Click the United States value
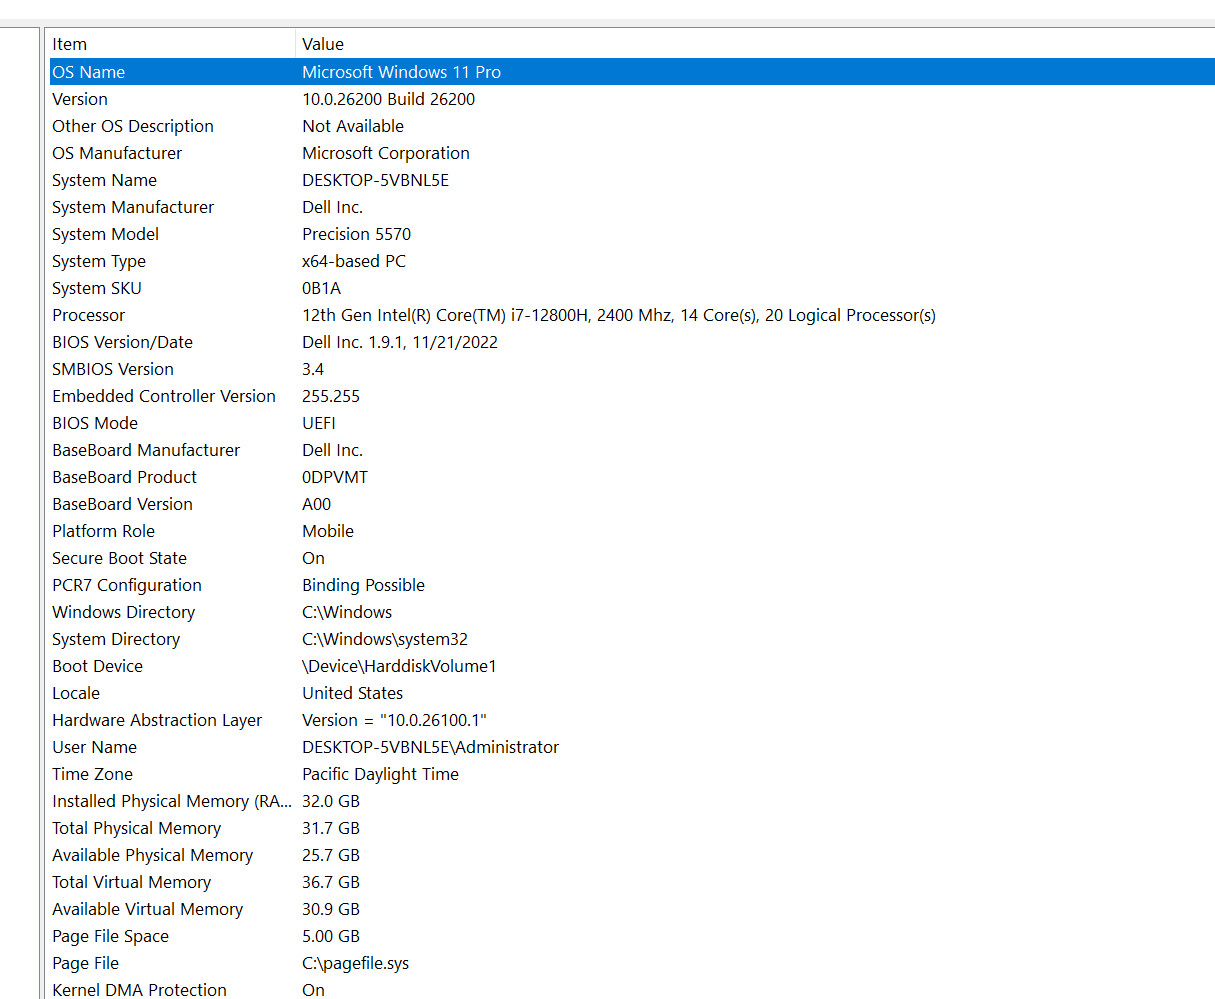Screen dimensions: 1215x999 353,693
